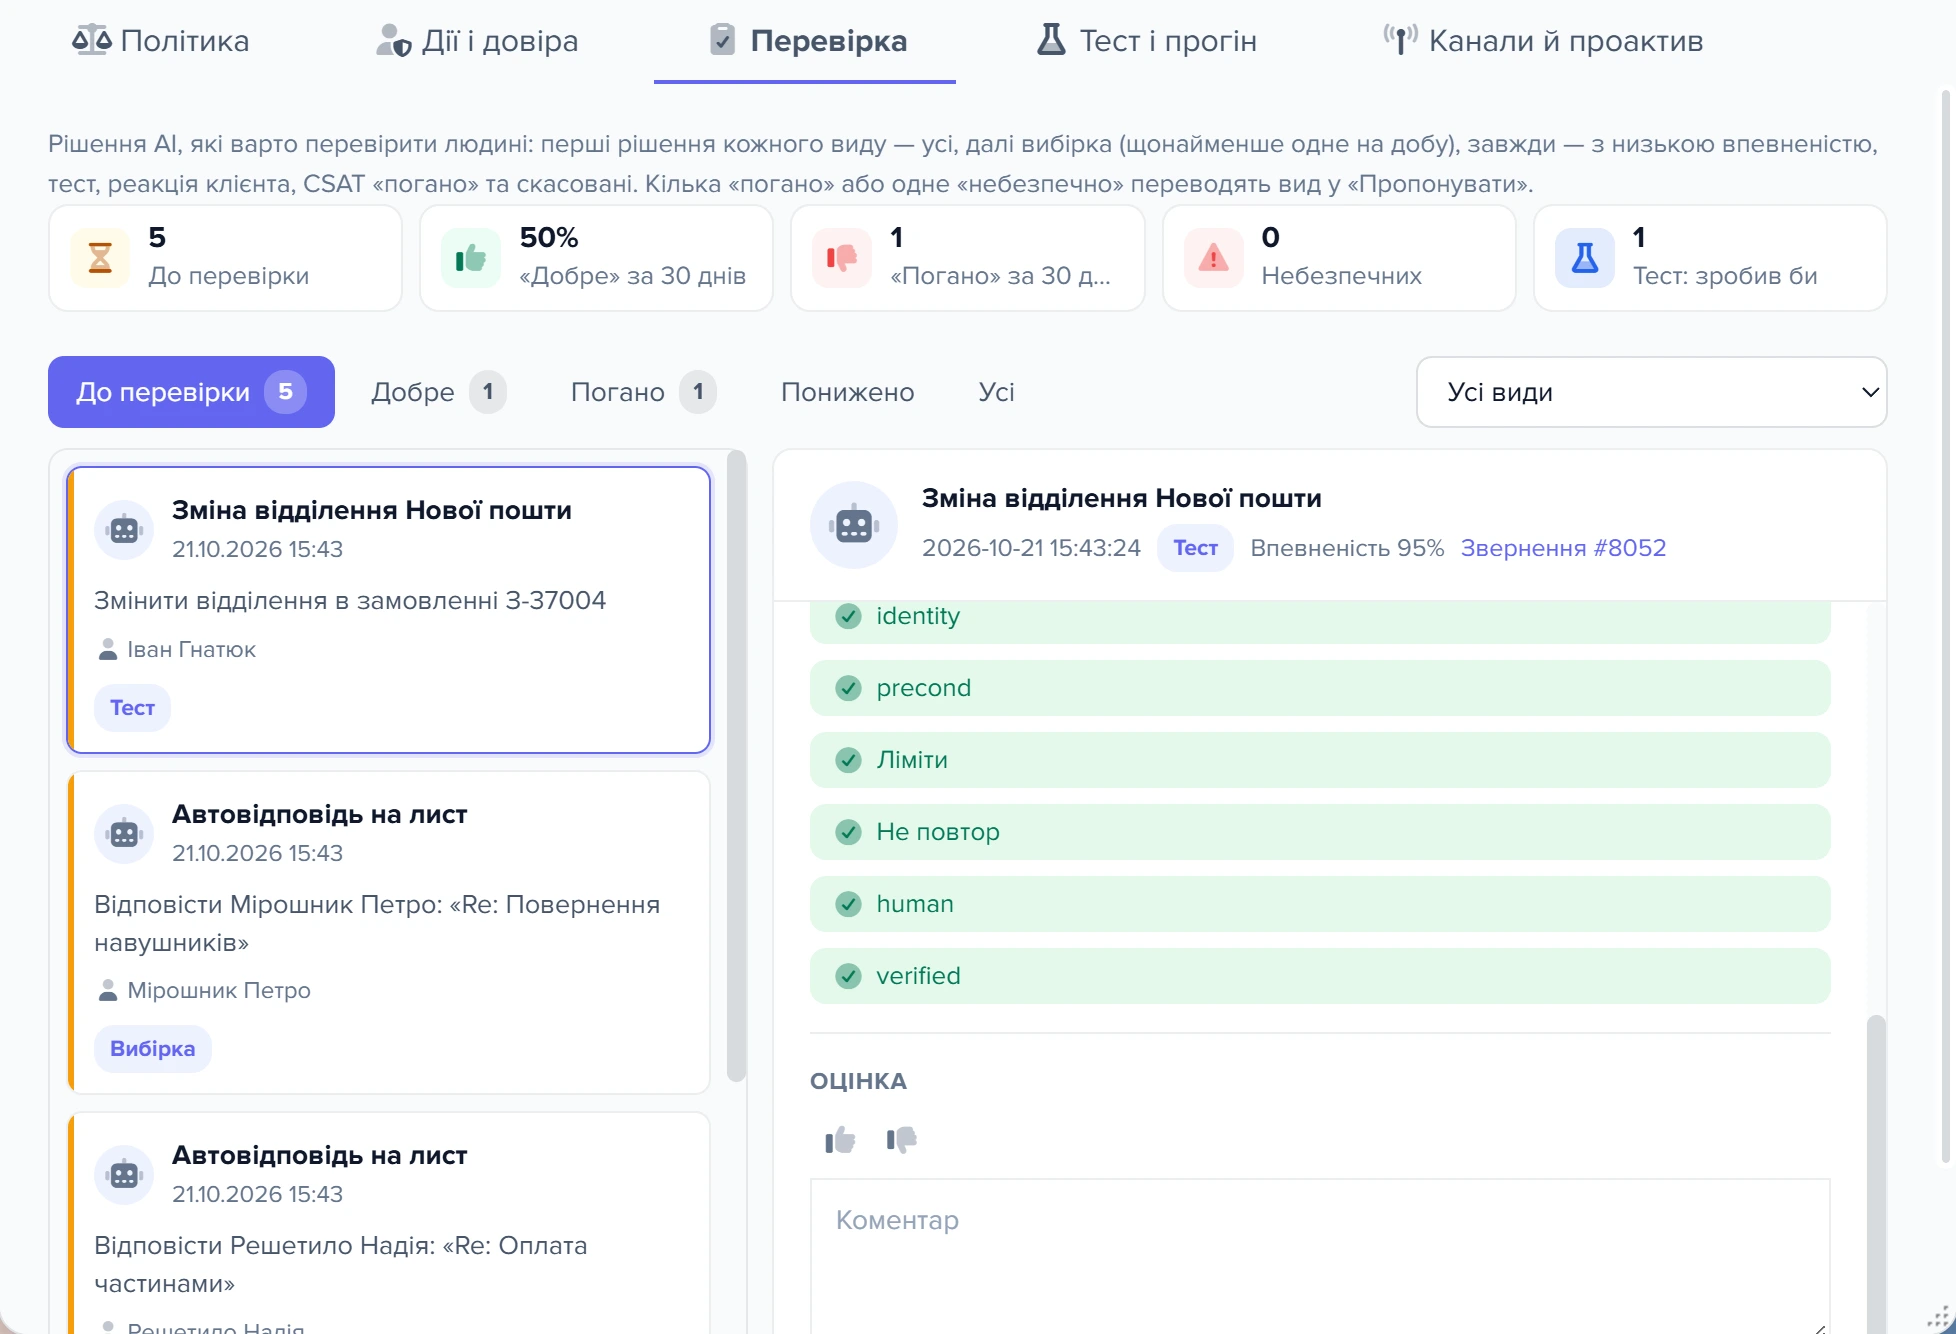Filter by До перевірки 5 button
The image size is (1956, 1334).
[x=191, y=392]
